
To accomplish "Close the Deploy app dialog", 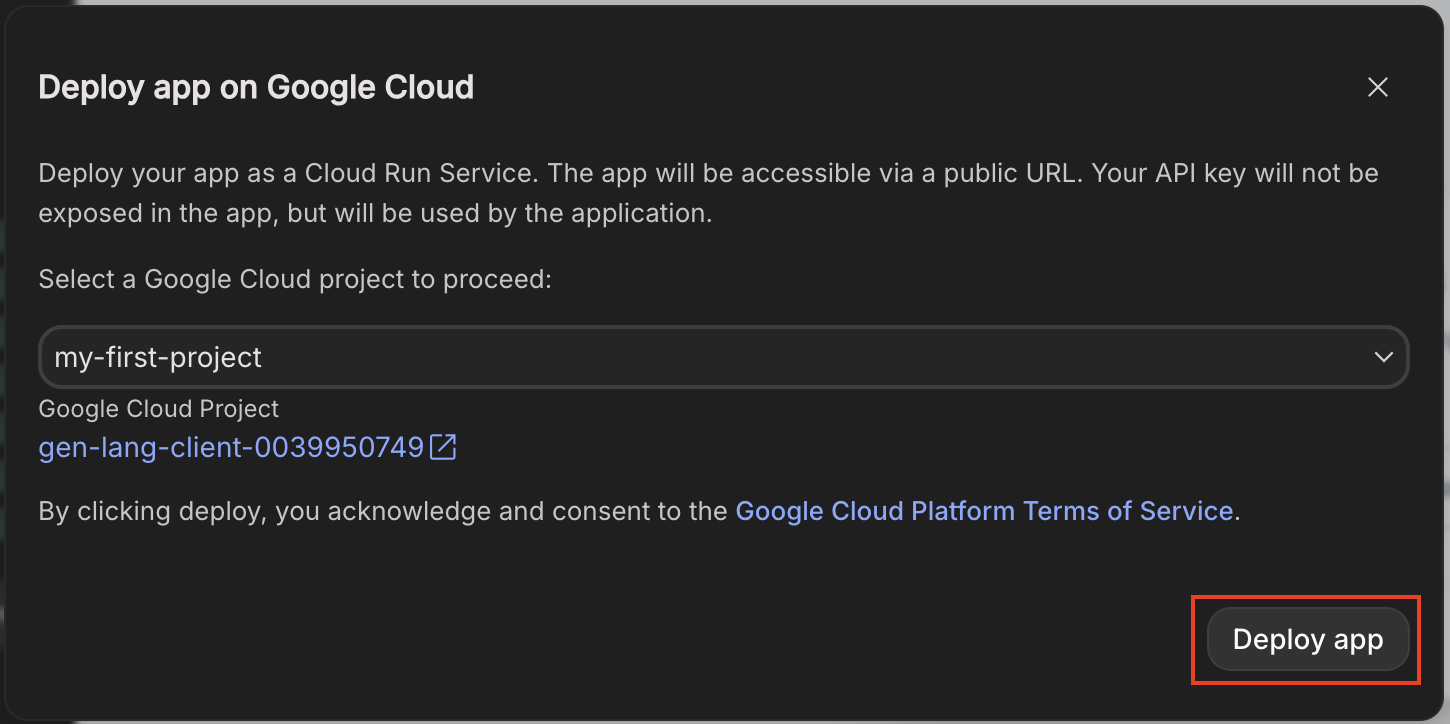I will pyautogui.click(x=1377, y=88).
